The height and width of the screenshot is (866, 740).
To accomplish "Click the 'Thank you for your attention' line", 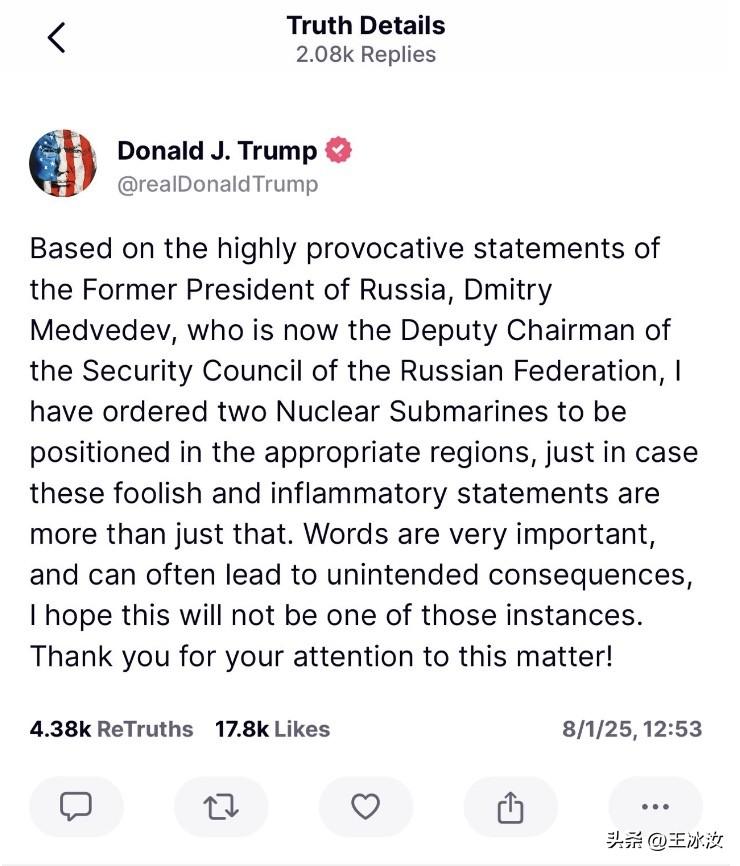I will [321, 657].
